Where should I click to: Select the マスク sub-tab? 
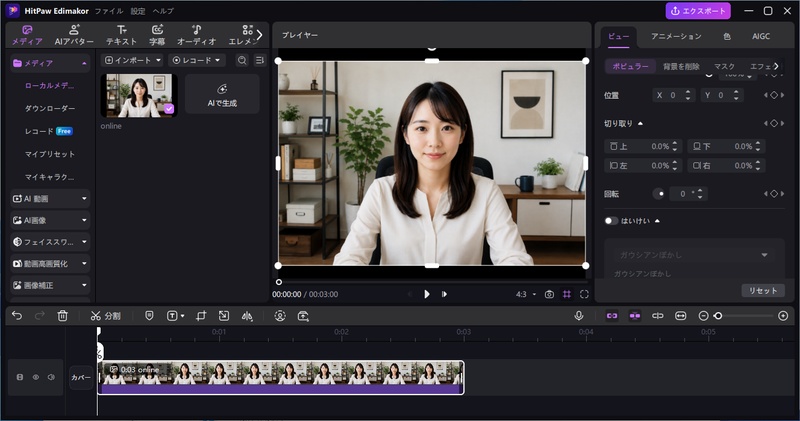tap(724, 66)
